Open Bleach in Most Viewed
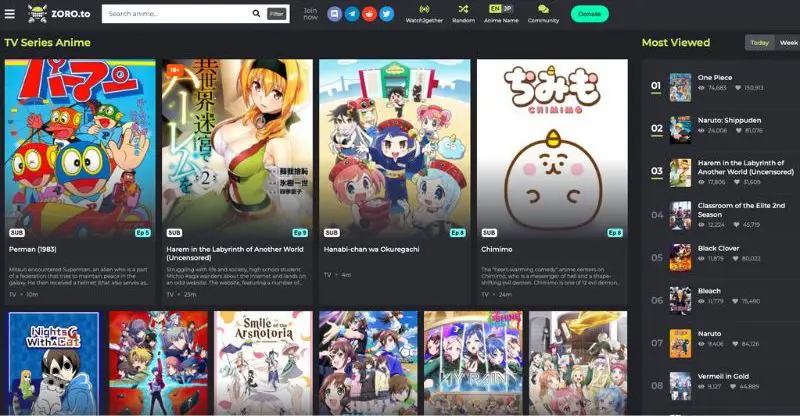This screenshot has width=800, height=416. coord(709,291)
